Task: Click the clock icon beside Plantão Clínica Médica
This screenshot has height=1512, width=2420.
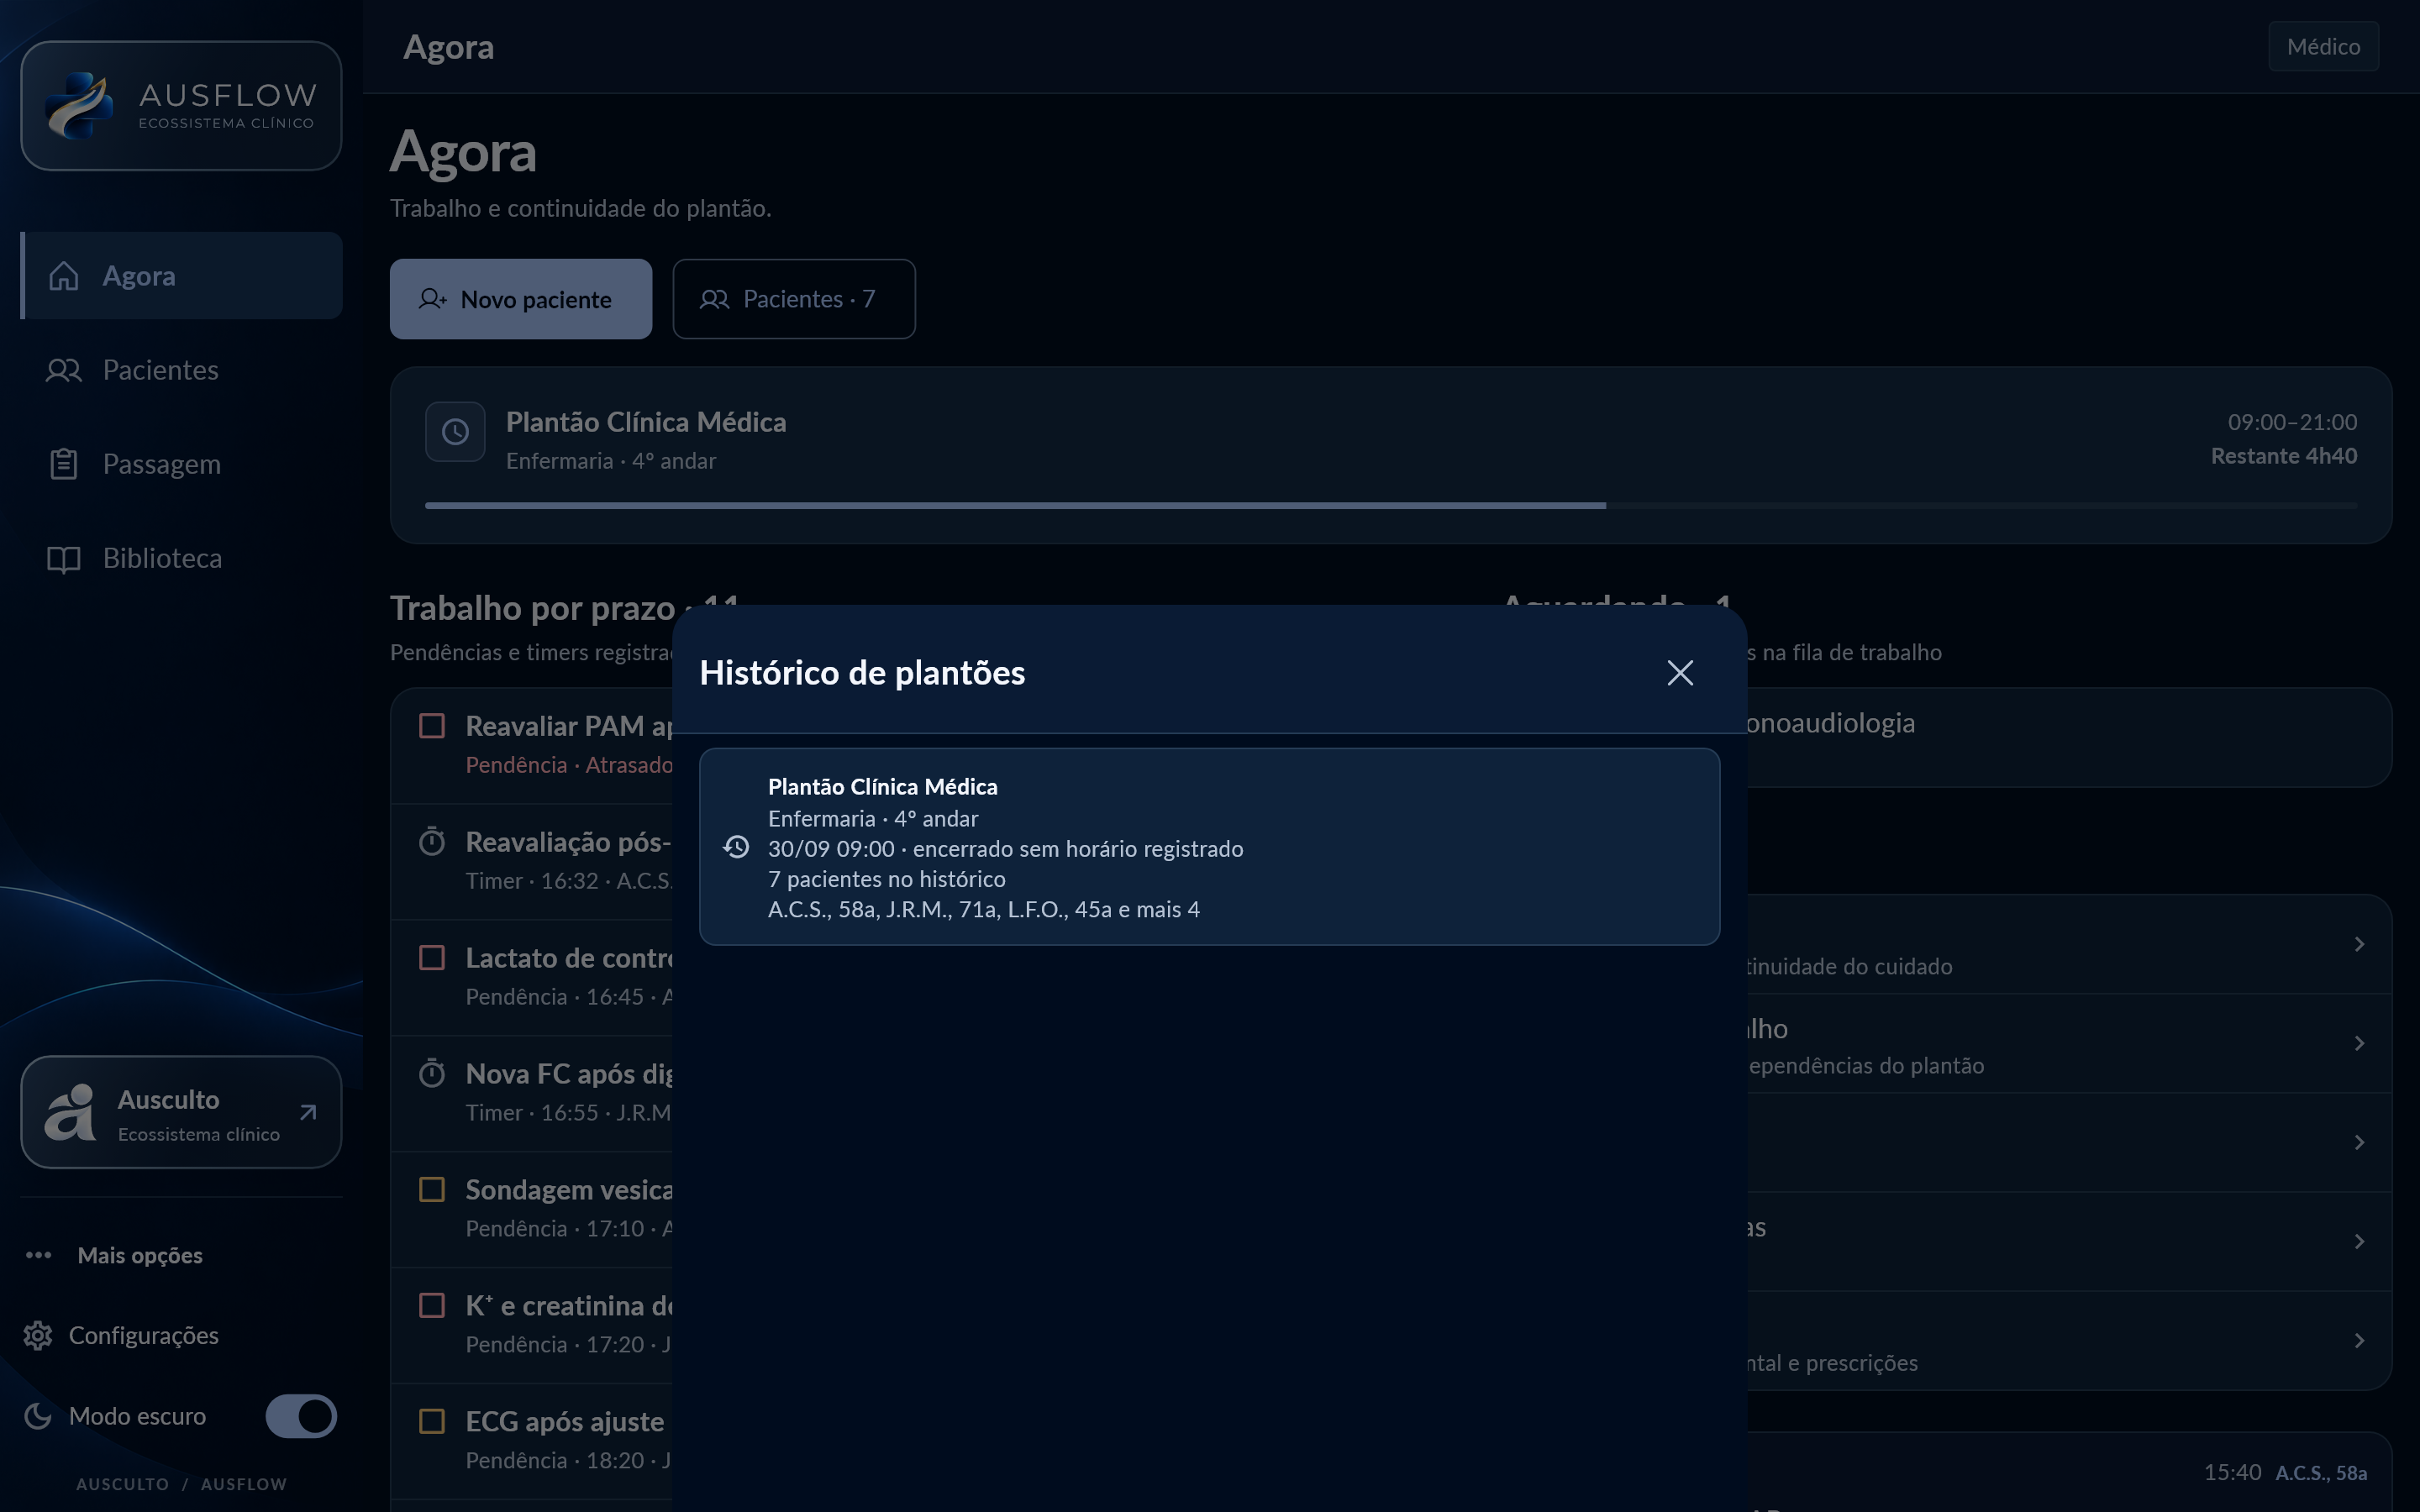Action: pyautogui.click(x=455, y=432)
